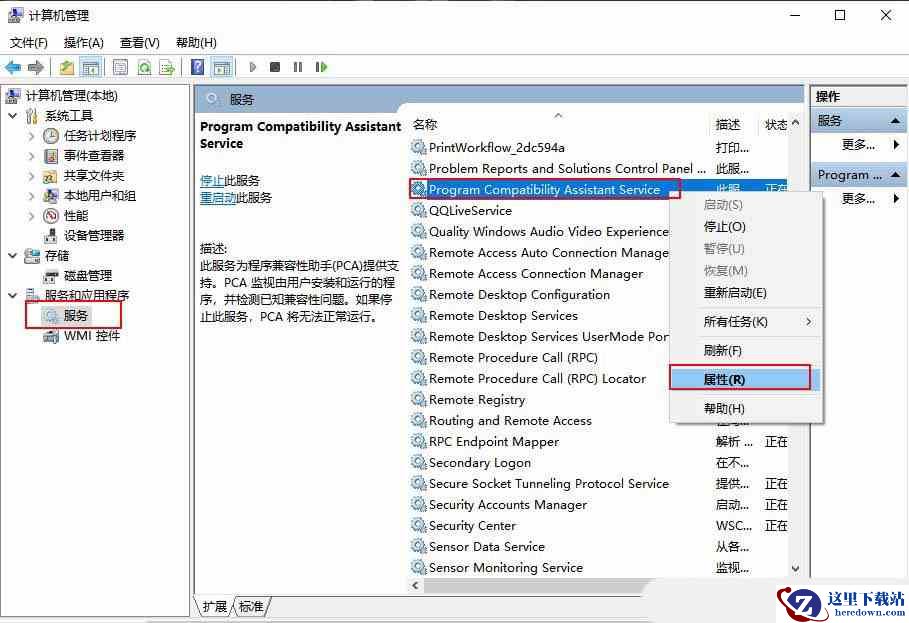Choose 属性(R) from the context menu

click(x=724, y=379)
